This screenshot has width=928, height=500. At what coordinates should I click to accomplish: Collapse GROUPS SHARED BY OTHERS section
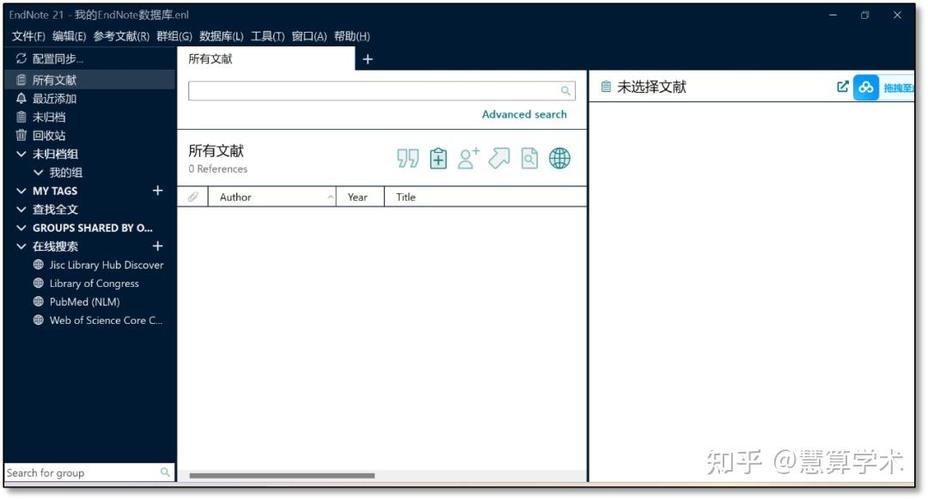click(21, 228)
